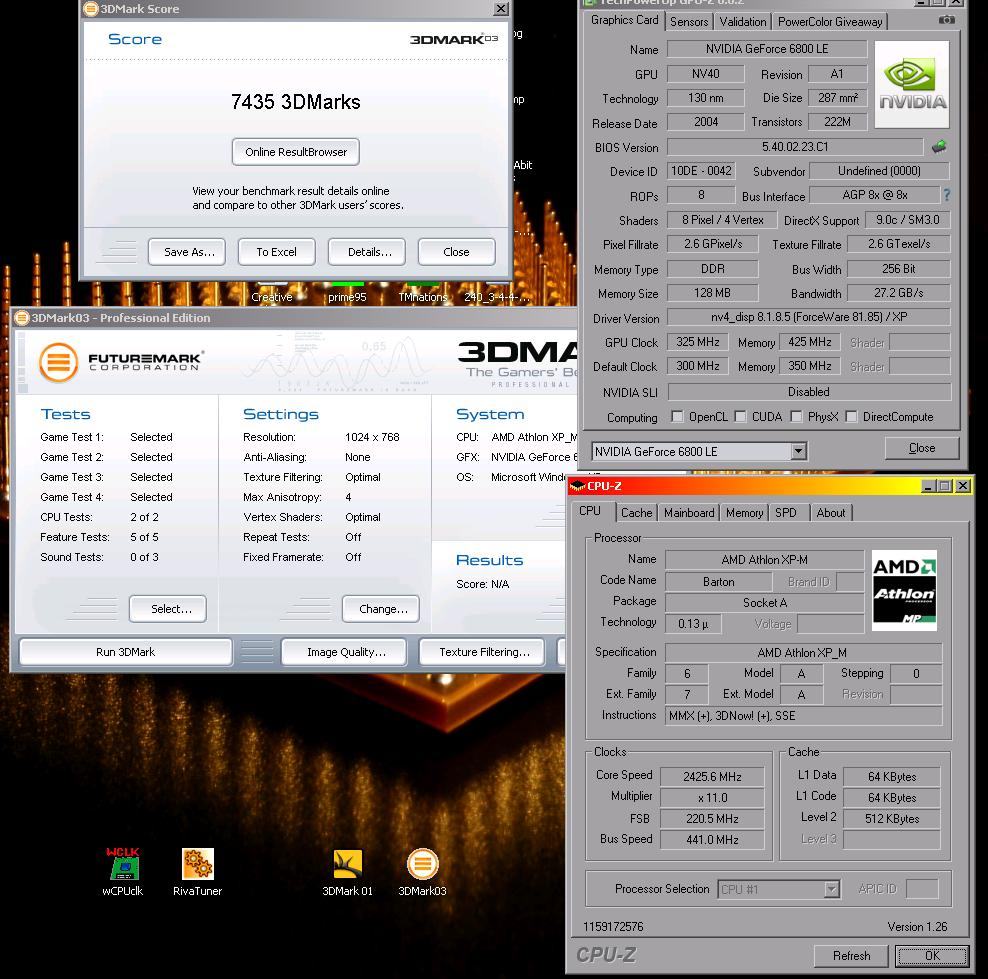The height and width of the screenshot is (979, 988).
Task: Click the prime95 desktop label
Action: [x=347, y=297]
